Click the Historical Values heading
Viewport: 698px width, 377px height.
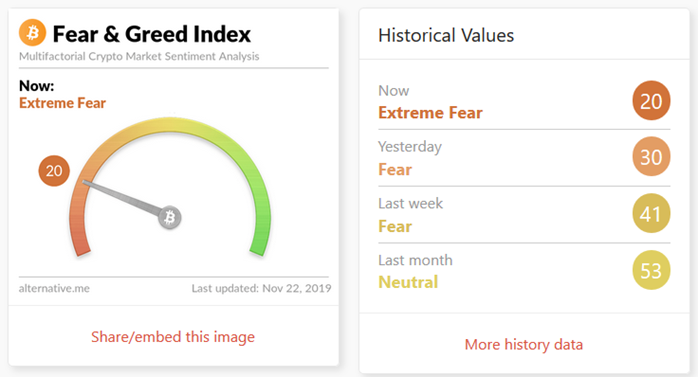(x=446, y=36)
